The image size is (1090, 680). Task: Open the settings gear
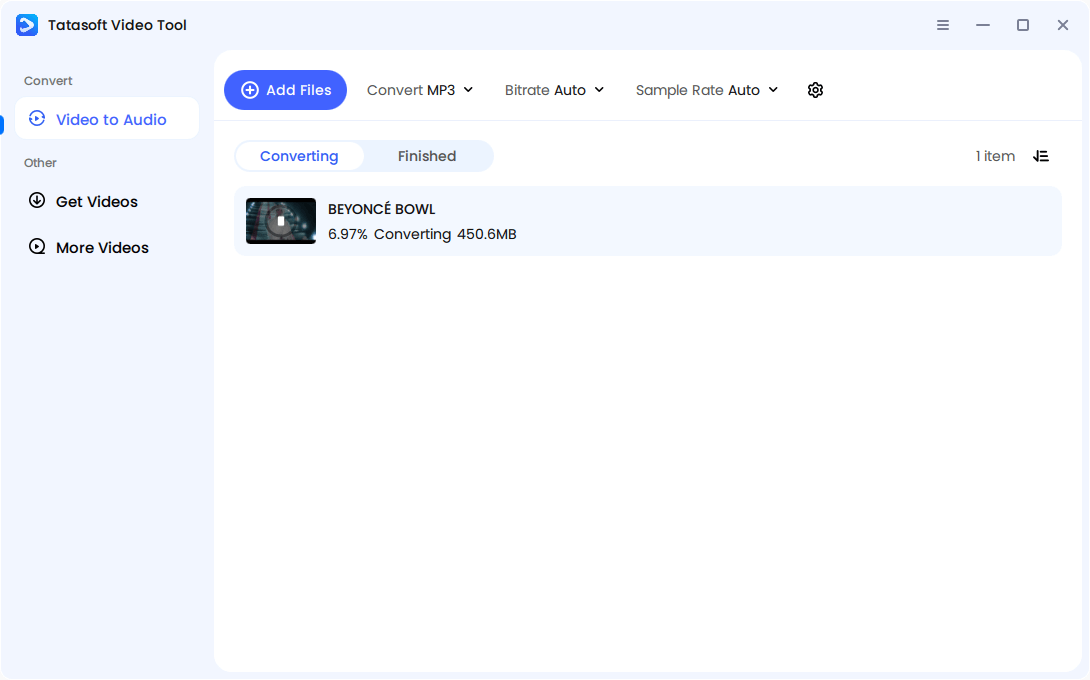click(815, 90)
